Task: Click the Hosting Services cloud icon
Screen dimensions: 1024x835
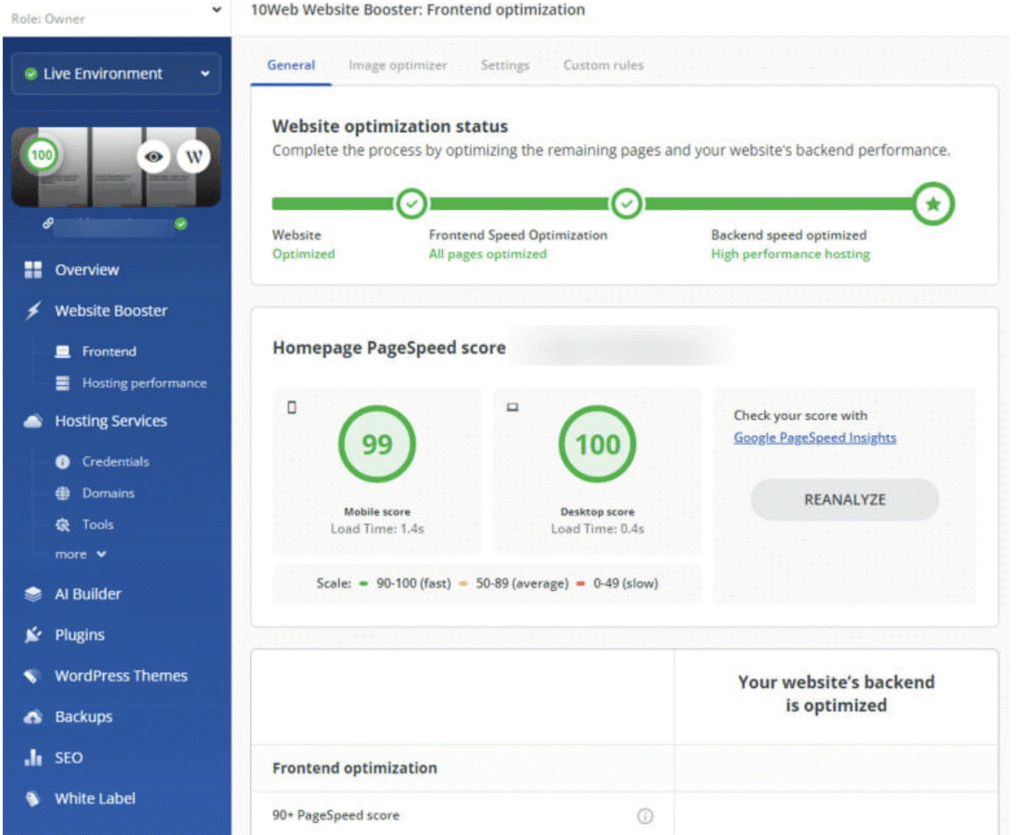Action: coord(33,422)
